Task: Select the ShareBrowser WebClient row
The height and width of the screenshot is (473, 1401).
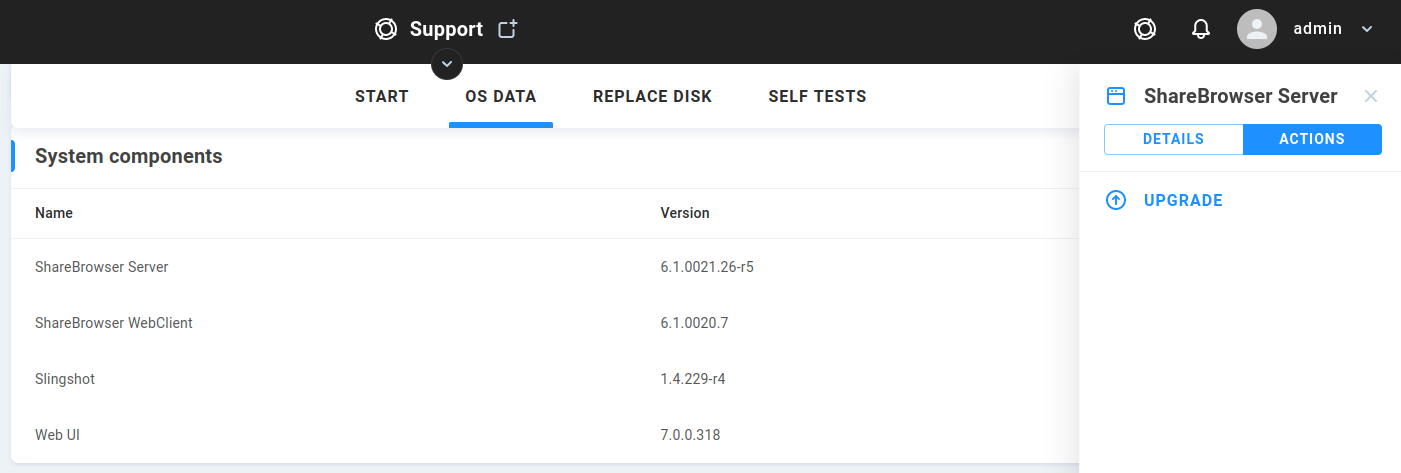Action: point(545,323)
